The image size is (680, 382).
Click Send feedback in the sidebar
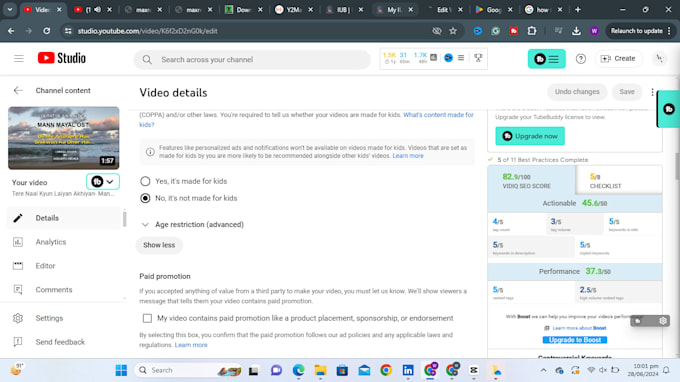tap(64, 342)
